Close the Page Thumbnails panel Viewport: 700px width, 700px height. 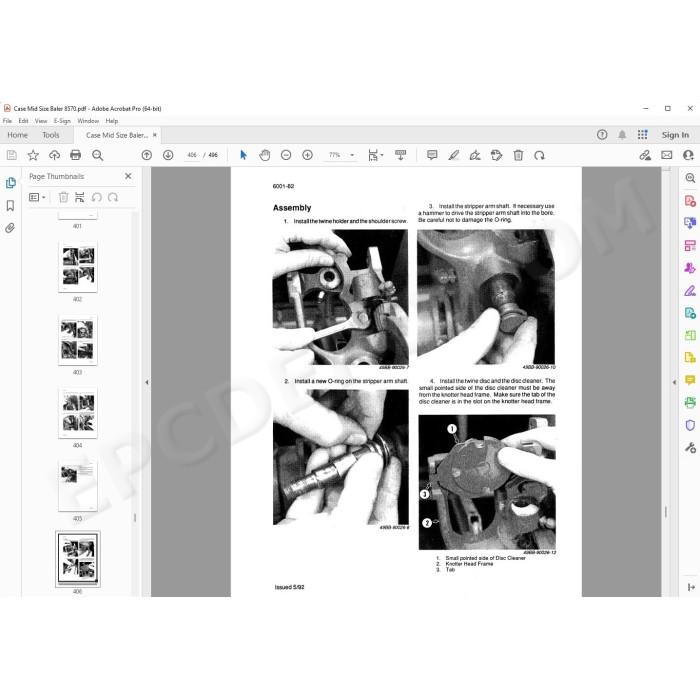pos(128,176)
